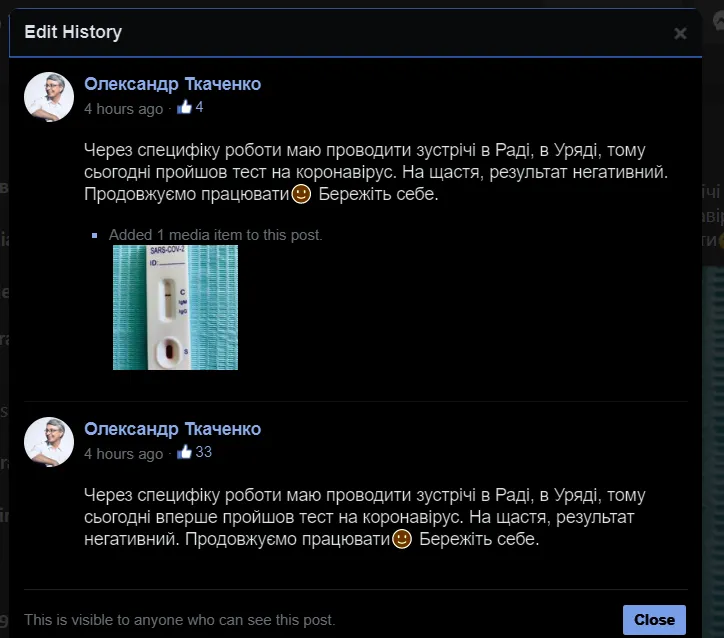Click the thumbs-up icon beside count 4
Image resolution: width=724 pixels, height=638 pixels.
184,108
